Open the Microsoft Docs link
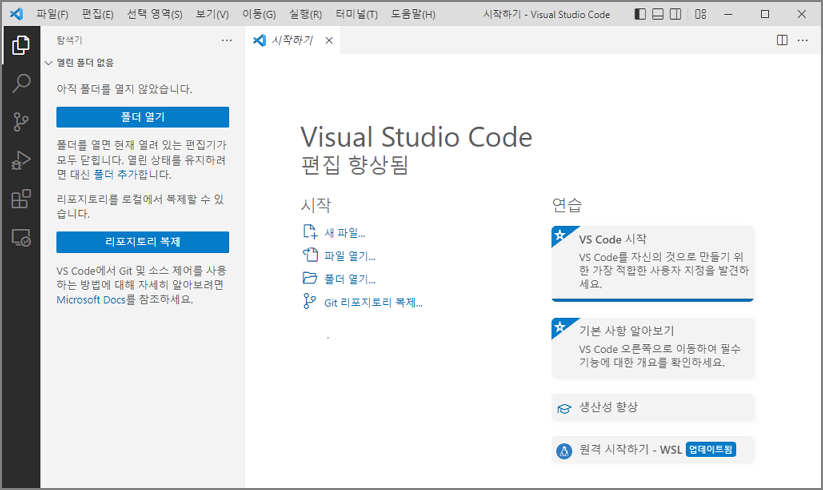This screenshot has height=490, width=823. click(x=91, y=300)
